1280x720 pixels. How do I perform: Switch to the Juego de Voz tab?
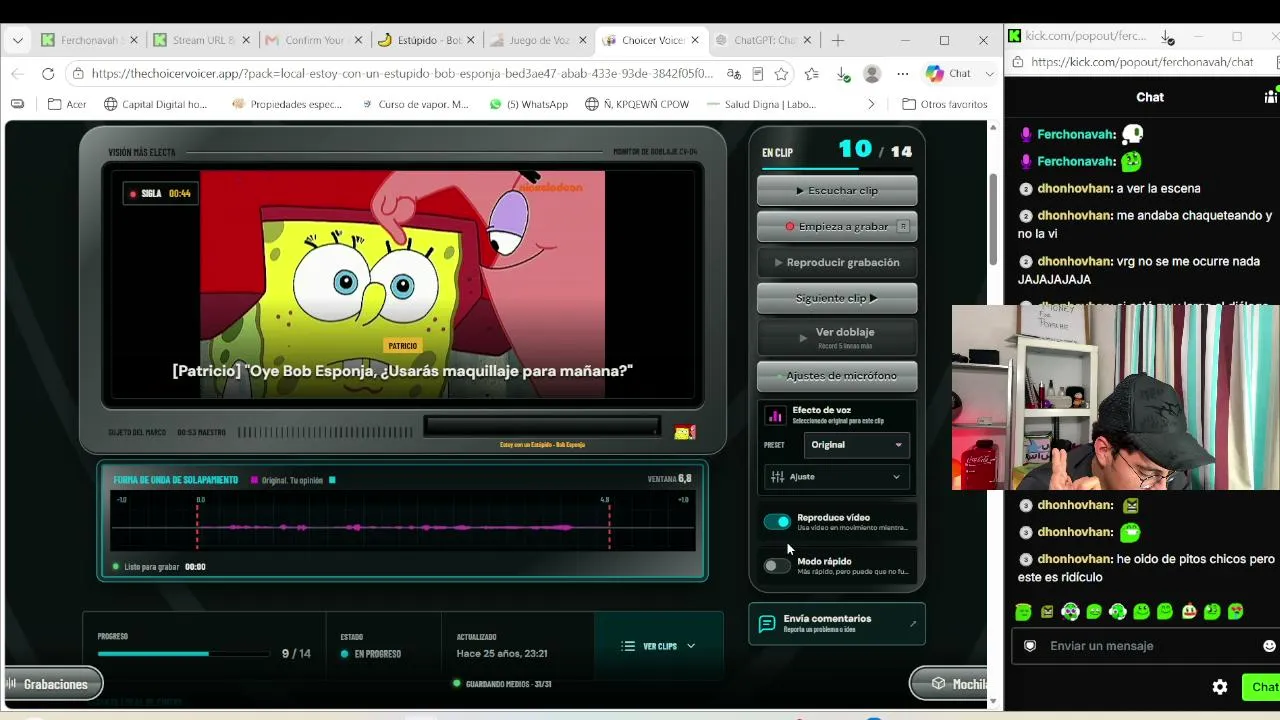point(540,40)
